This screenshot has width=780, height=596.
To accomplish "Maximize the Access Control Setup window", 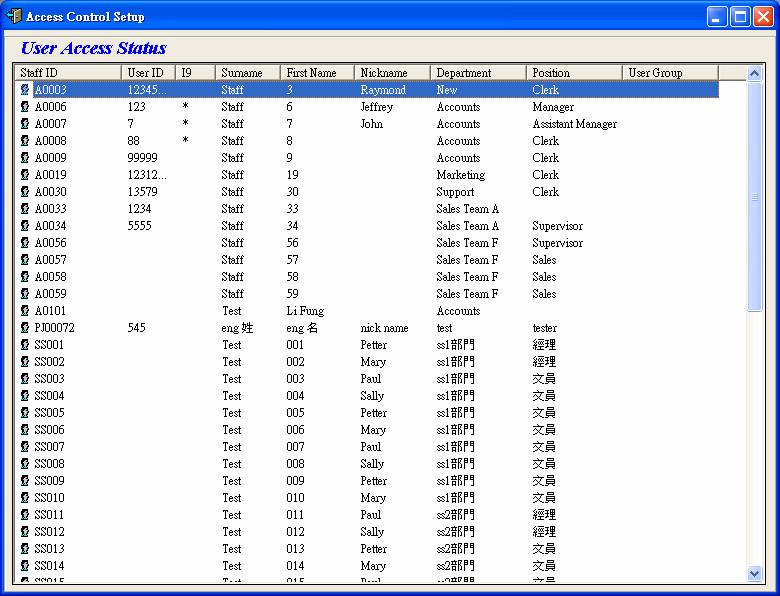I will coord(740,16).
